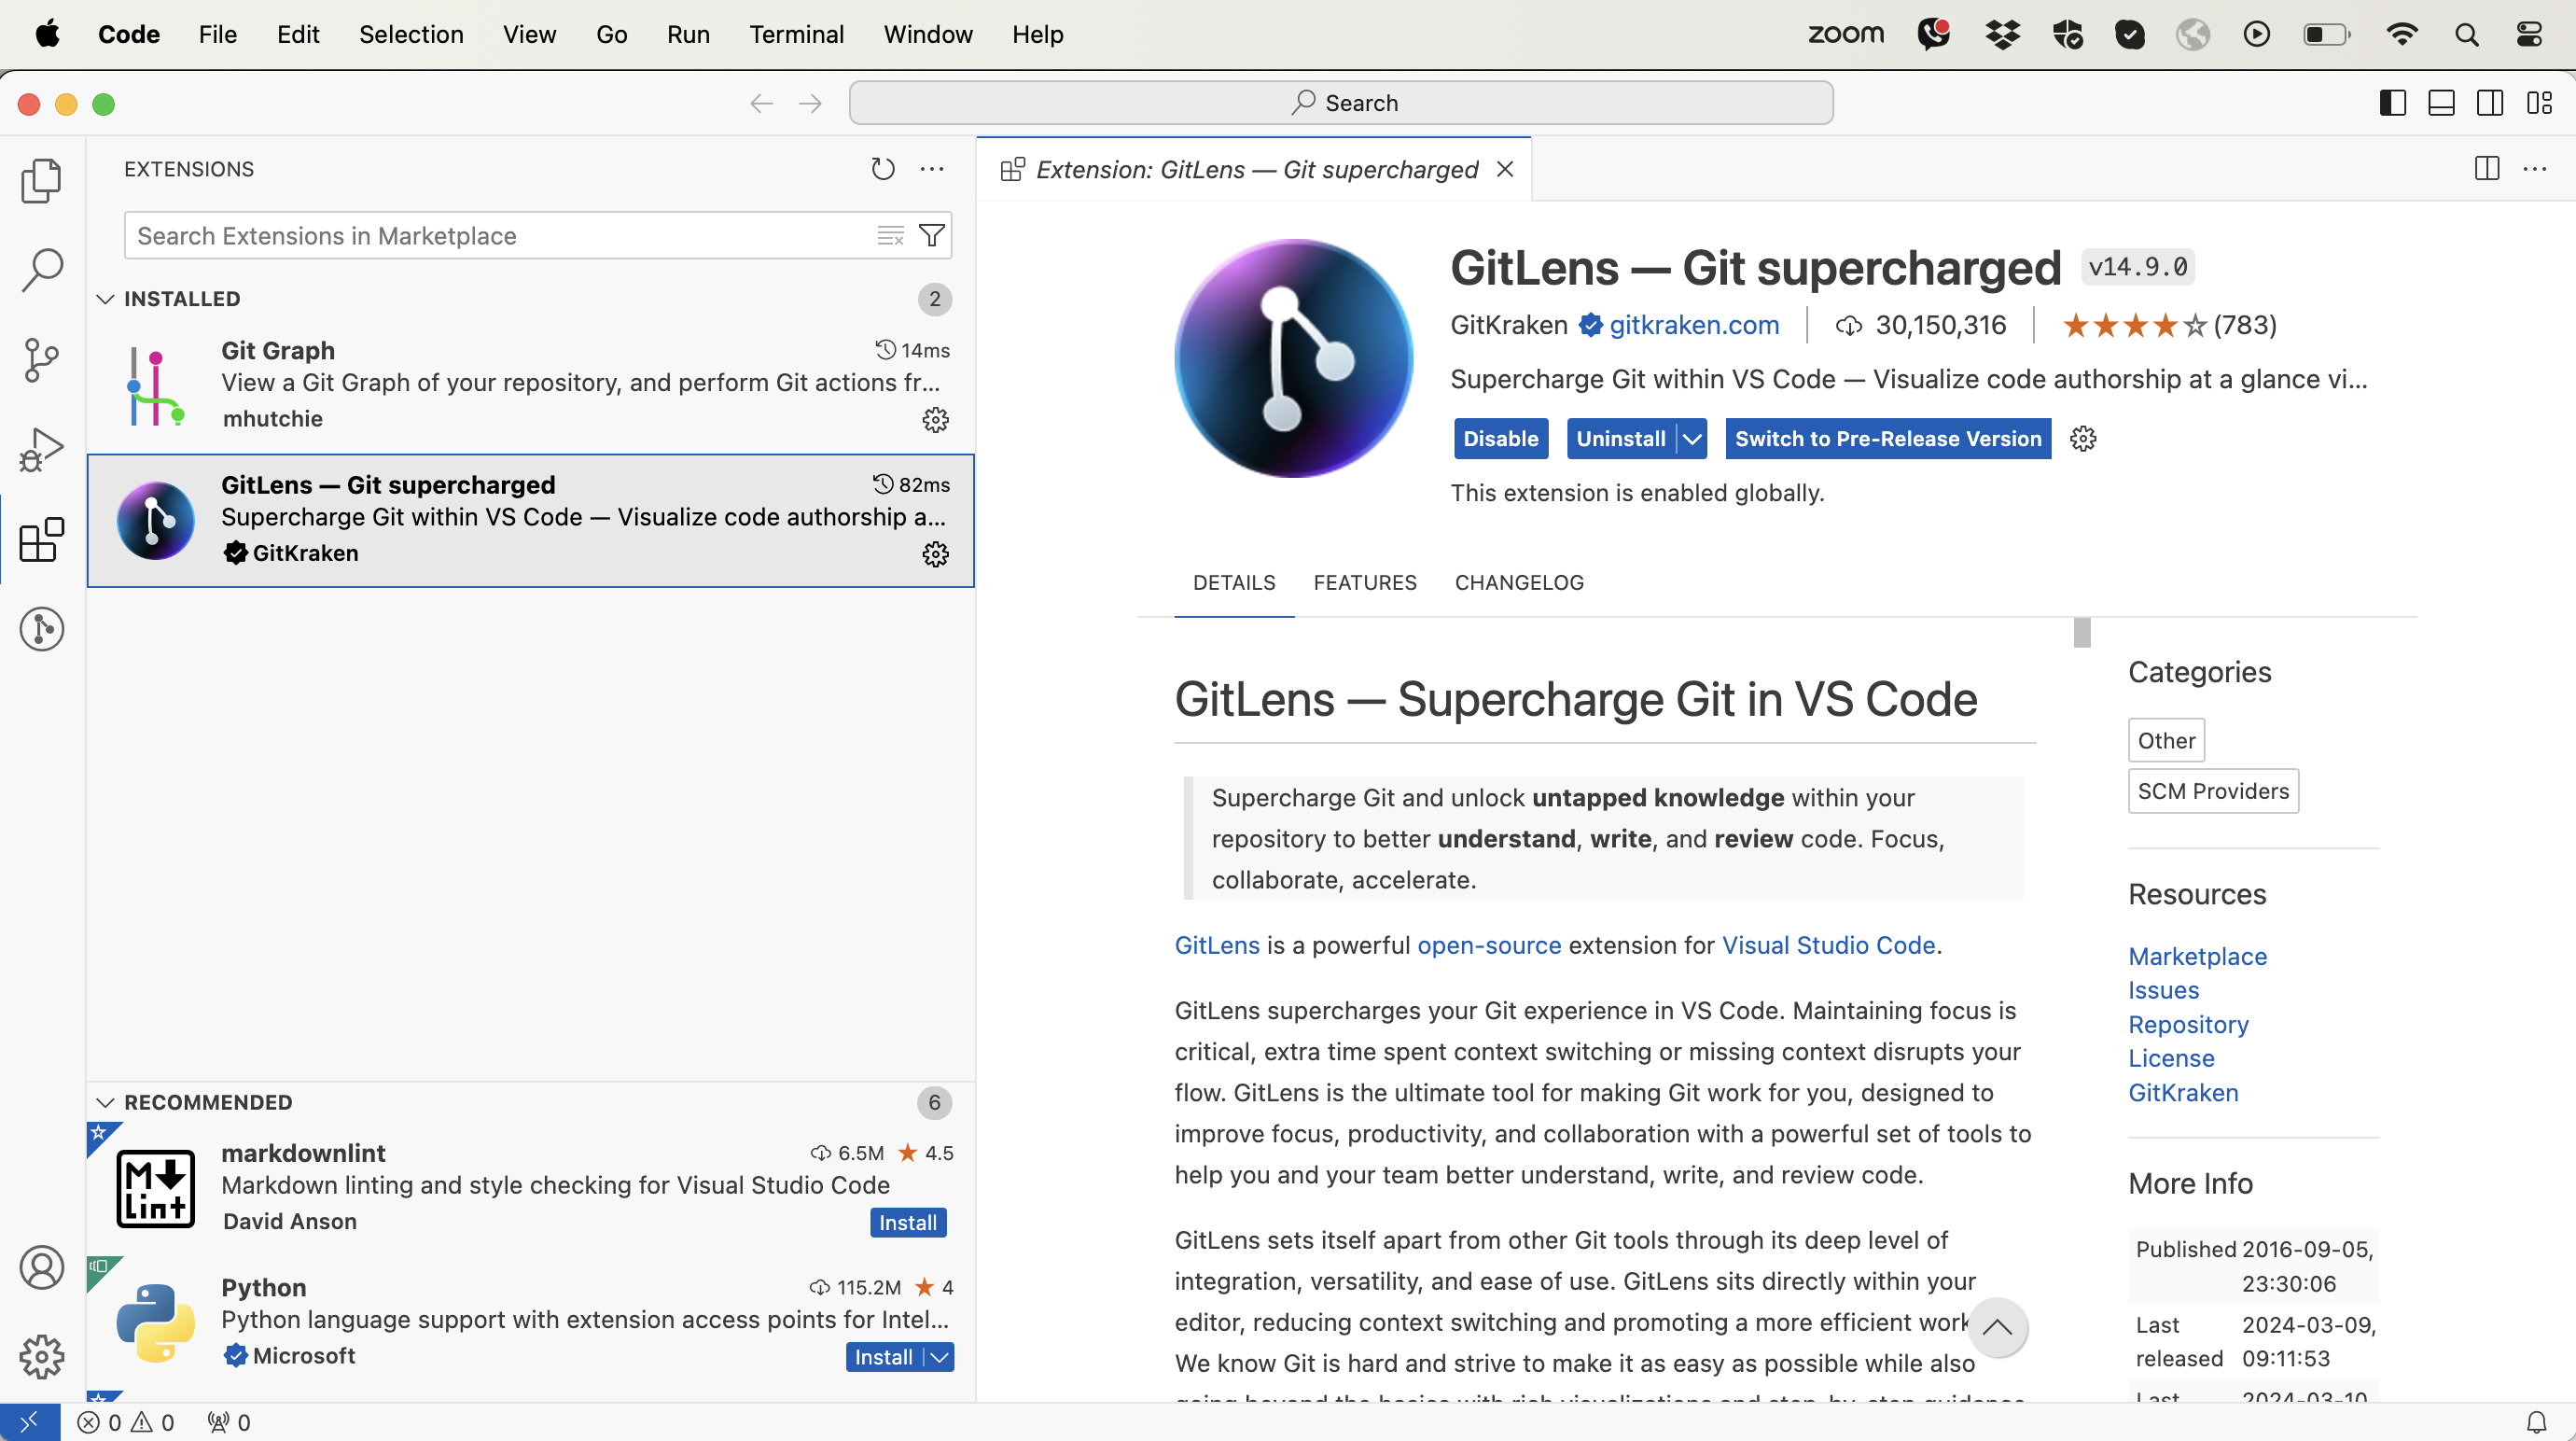
Task: Open the Go menu
Action: point(612,34)
